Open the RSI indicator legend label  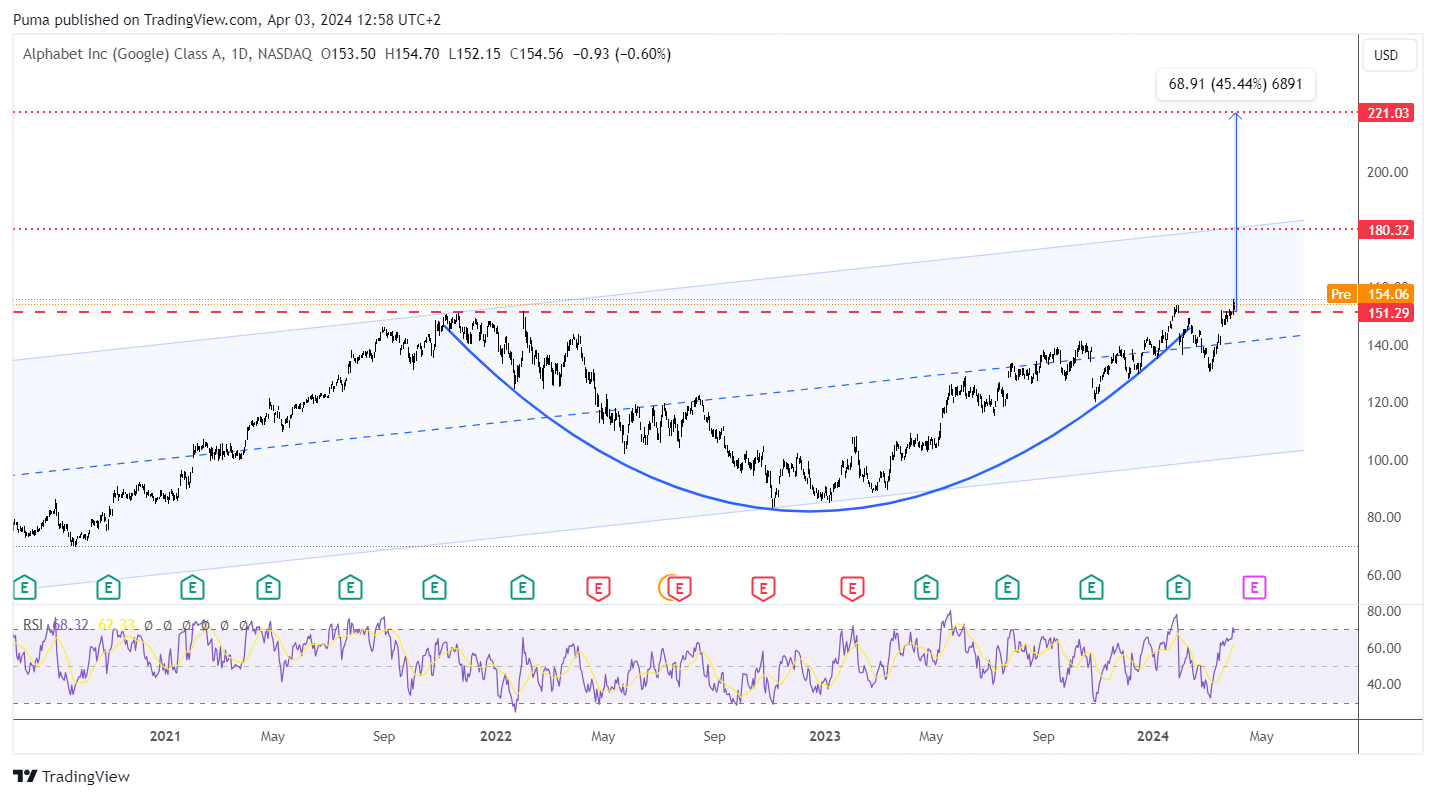(33, 625)
